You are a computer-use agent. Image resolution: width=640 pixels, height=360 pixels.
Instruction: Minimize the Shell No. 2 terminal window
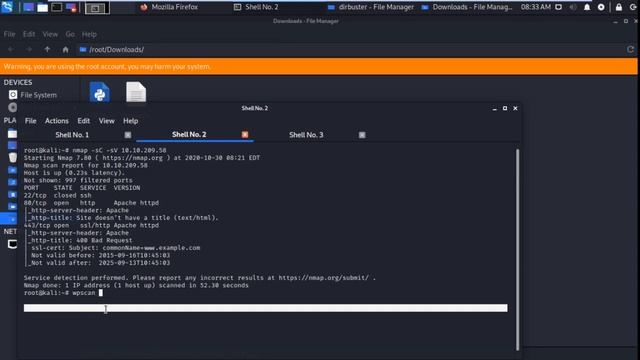point(494,108)
